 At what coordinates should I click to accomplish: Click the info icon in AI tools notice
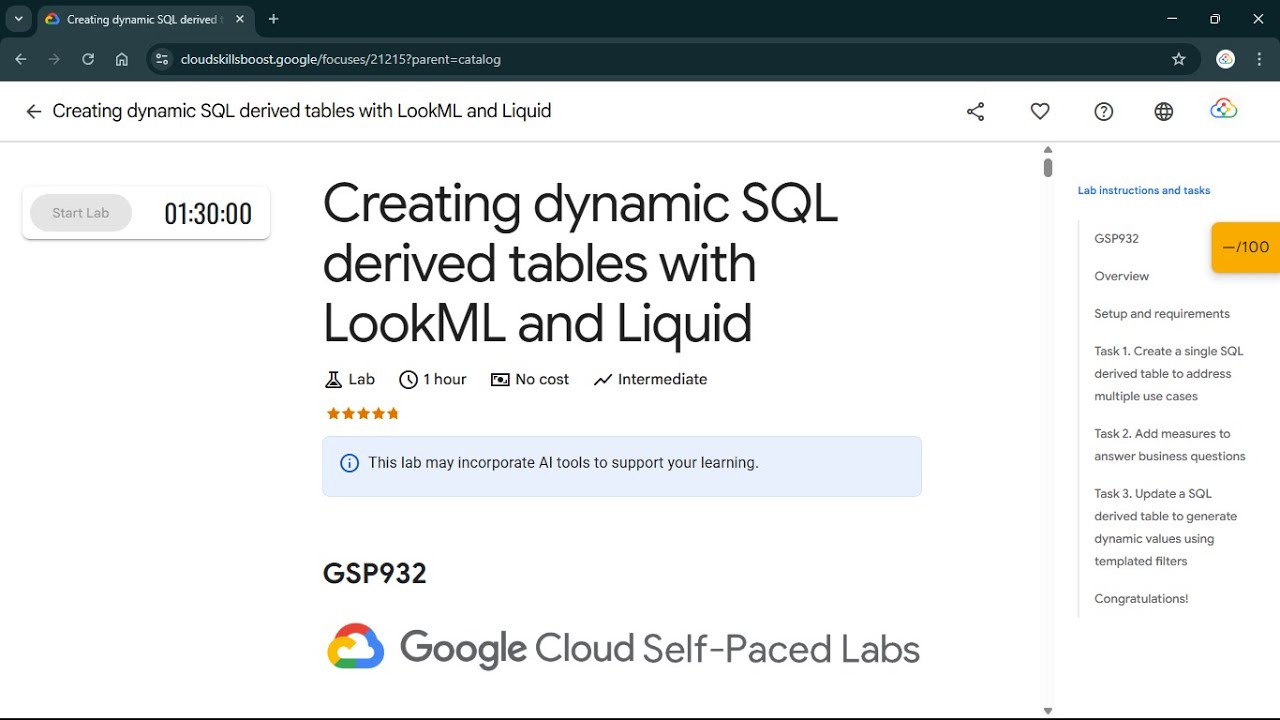(349, 463)
